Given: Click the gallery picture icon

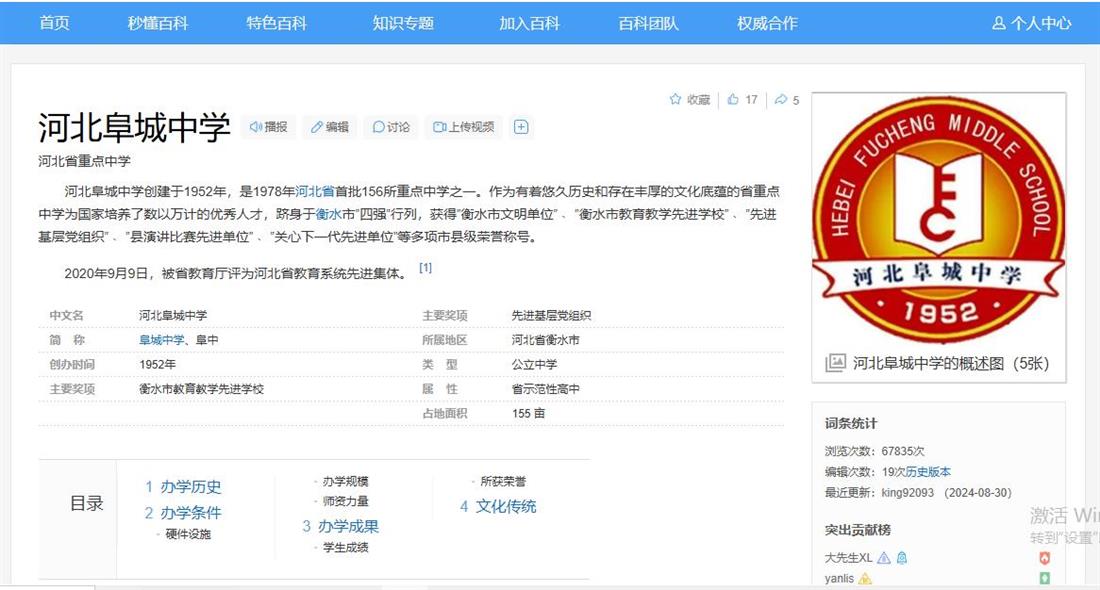Looking at the screenshot, I should coord(835,363).
